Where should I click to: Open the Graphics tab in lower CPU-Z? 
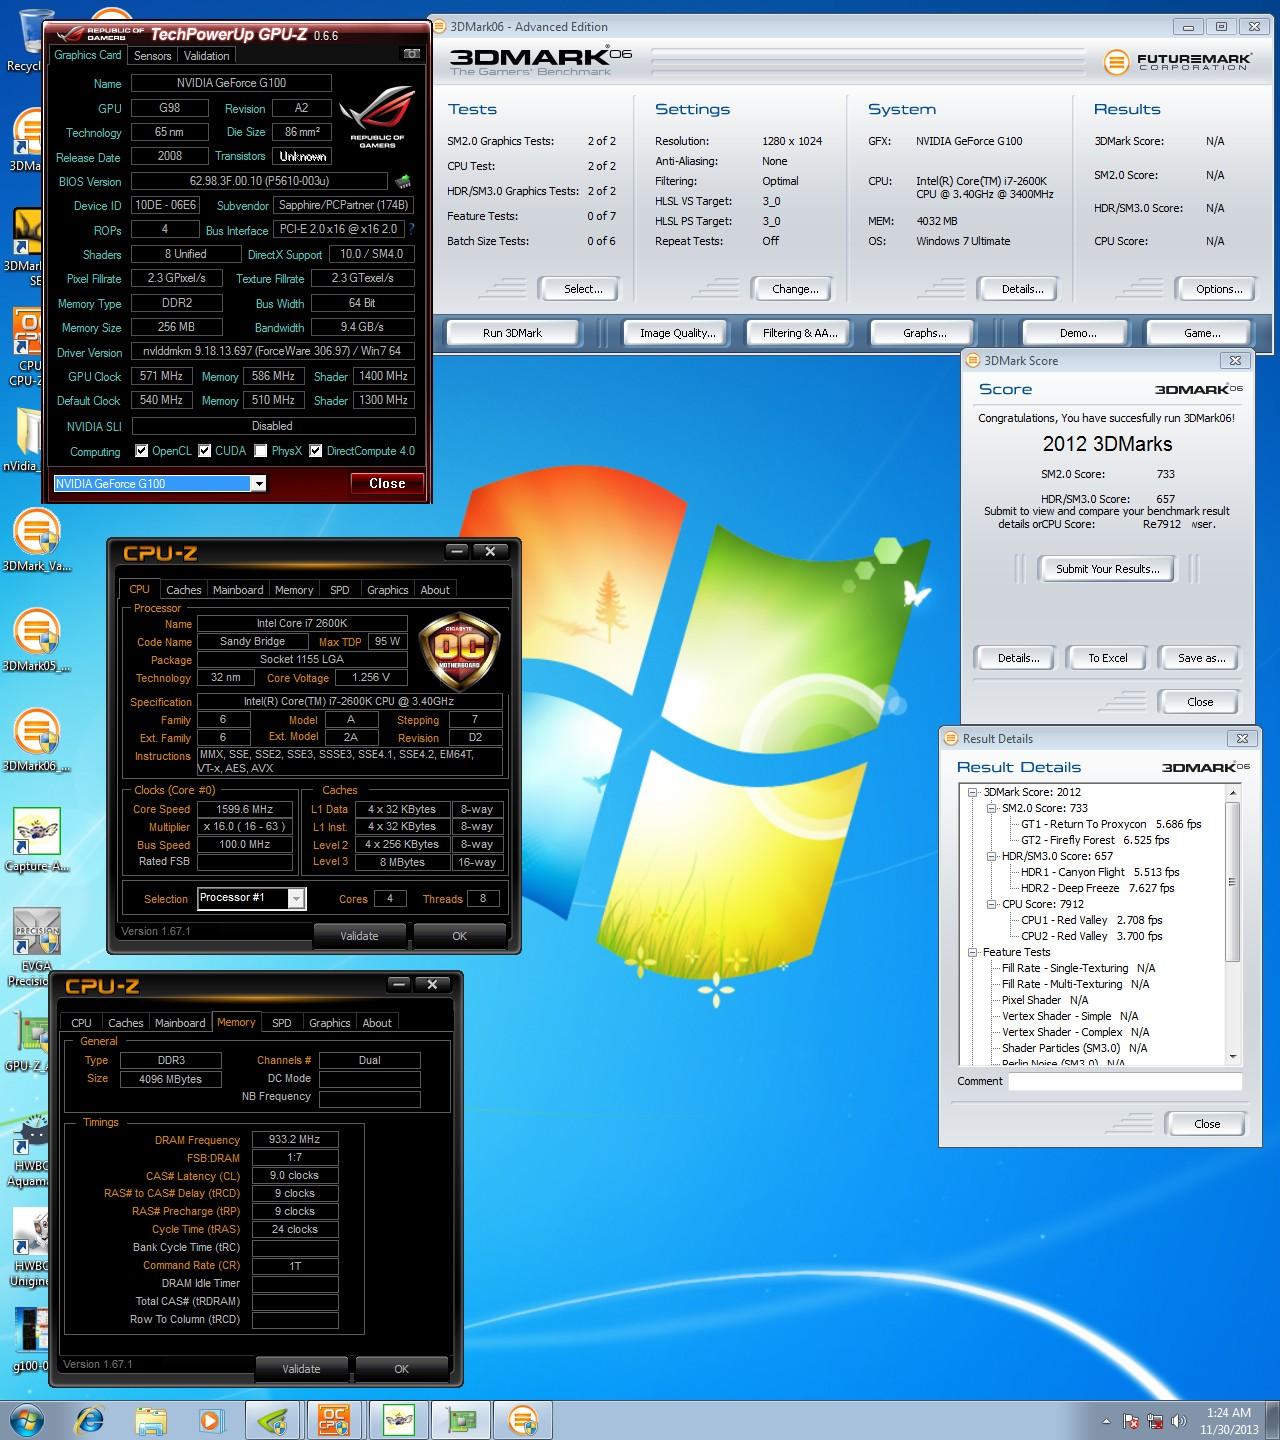tap(330, 1023)
